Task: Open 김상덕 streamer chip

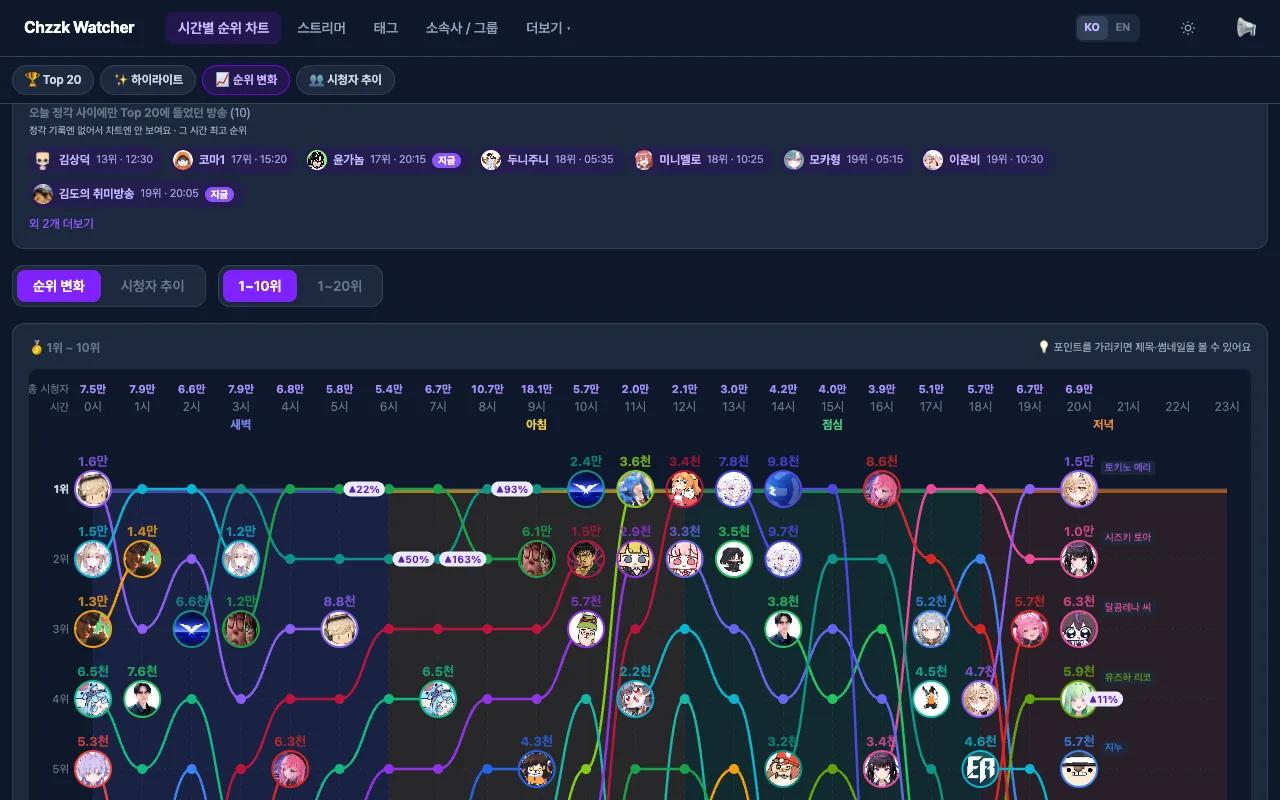Action: 94,160
